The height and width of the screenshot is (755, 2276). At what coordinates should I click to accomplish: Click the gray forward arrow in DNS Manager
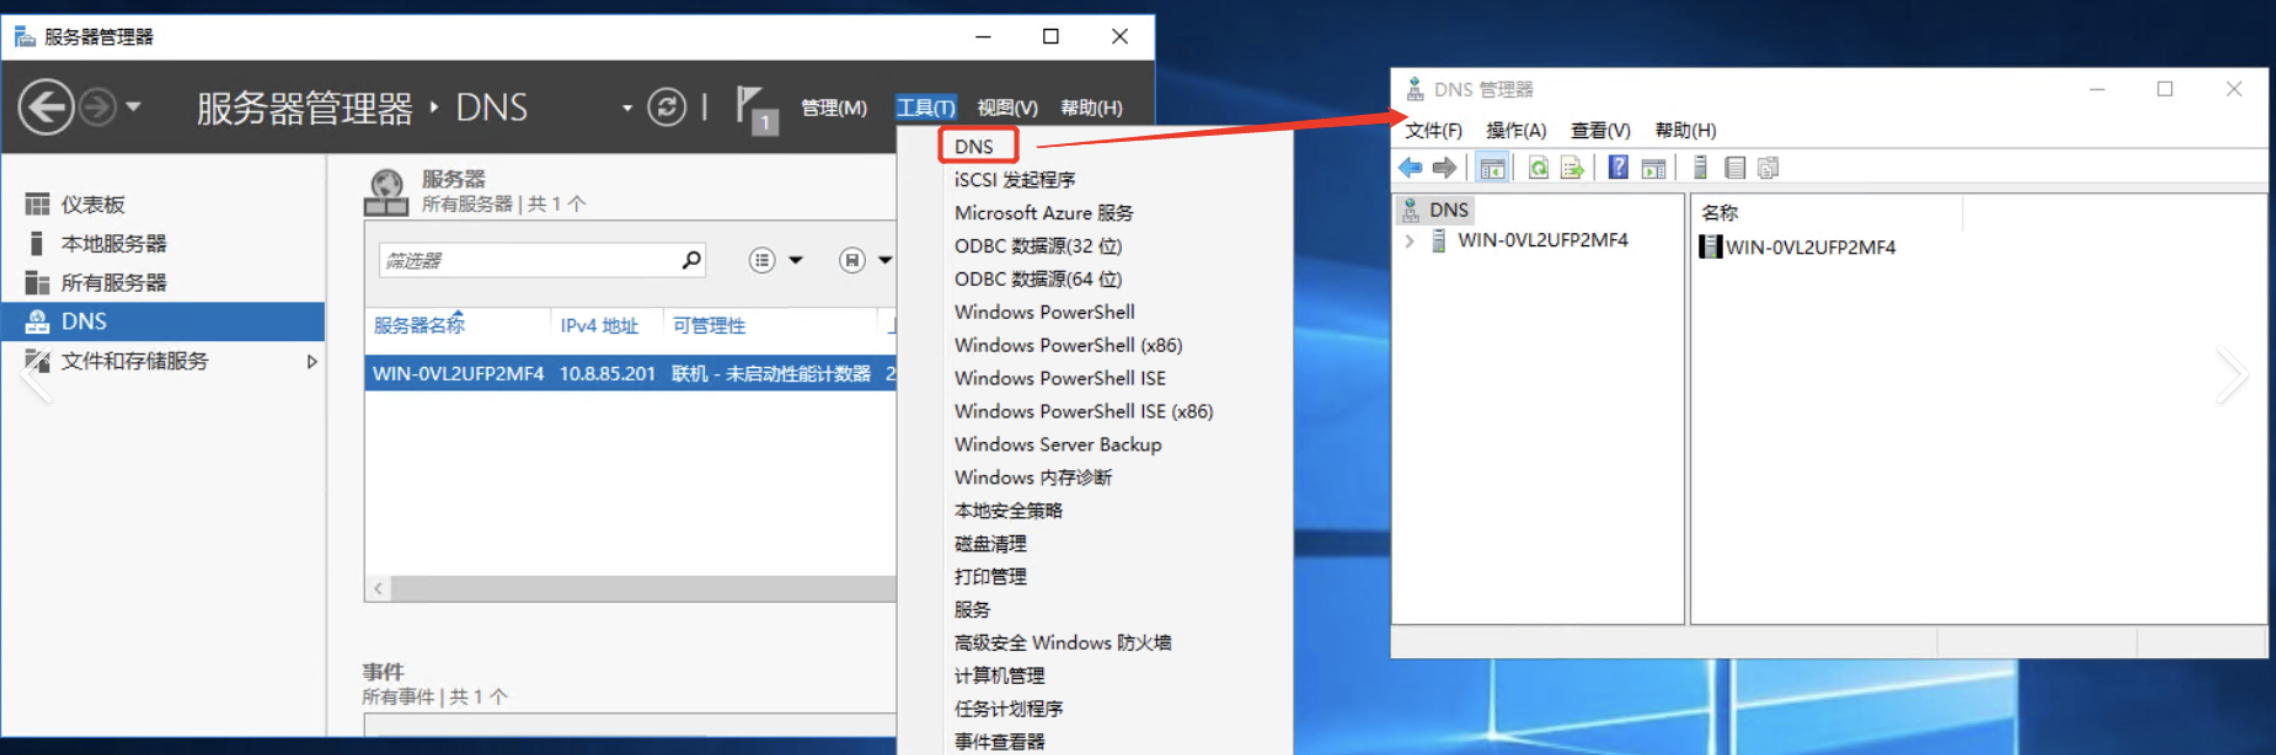point(1444,168)
